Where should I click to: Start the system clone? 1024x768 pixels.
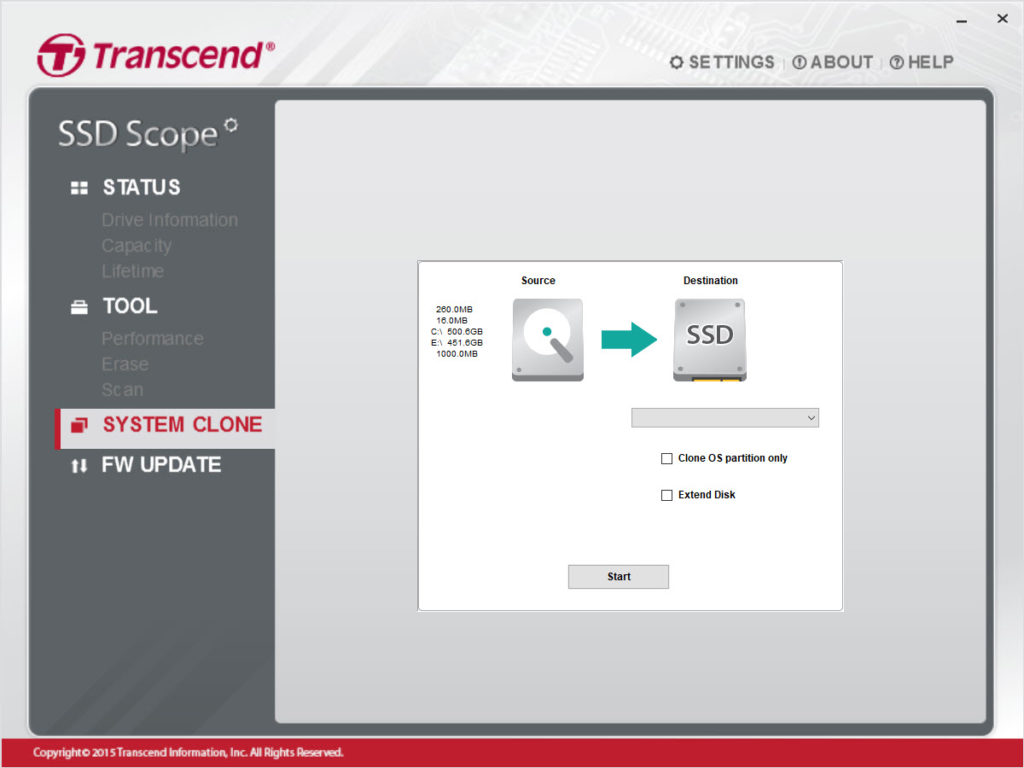pos(618,577)
